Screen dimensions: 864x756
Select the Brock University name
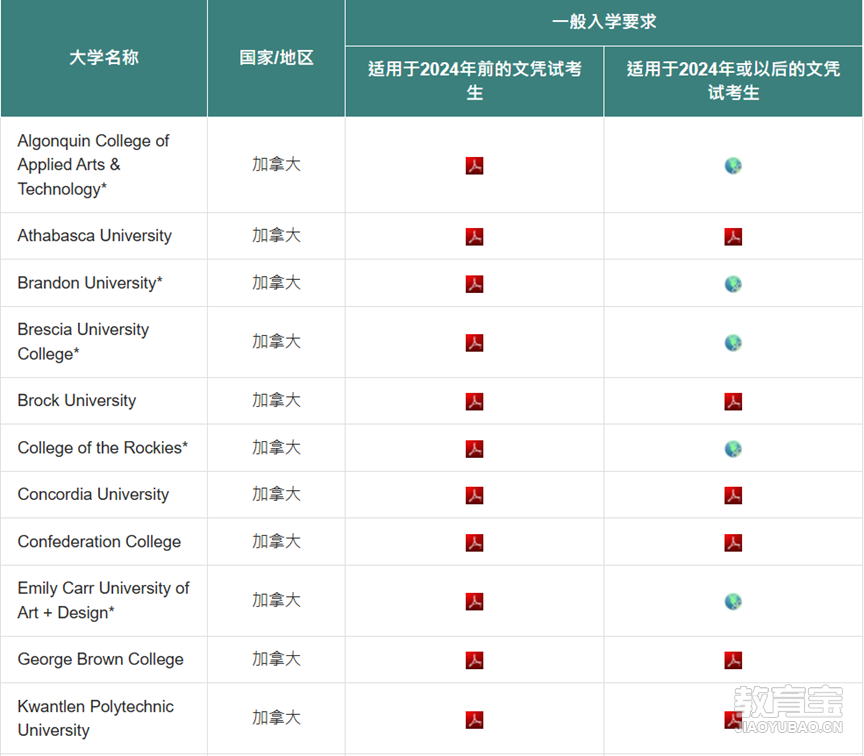tap(77, 401)
